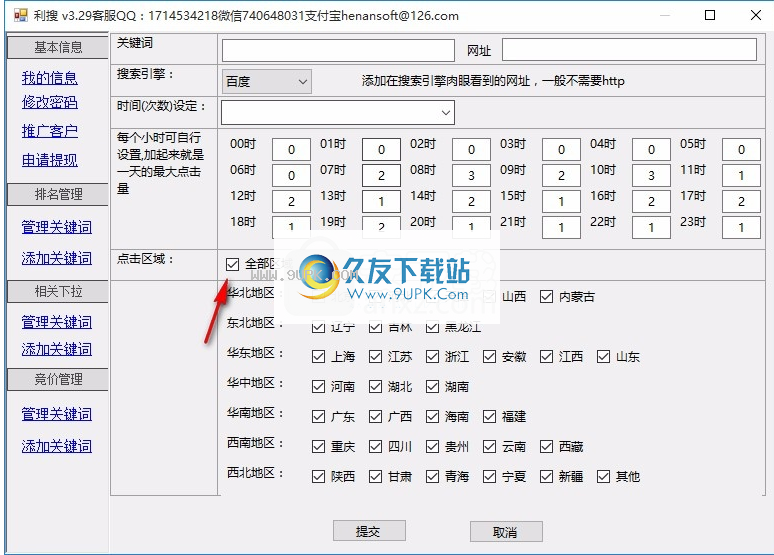Submit the form with 提交 button
The image size is (774, 555).
pos(369,531)
